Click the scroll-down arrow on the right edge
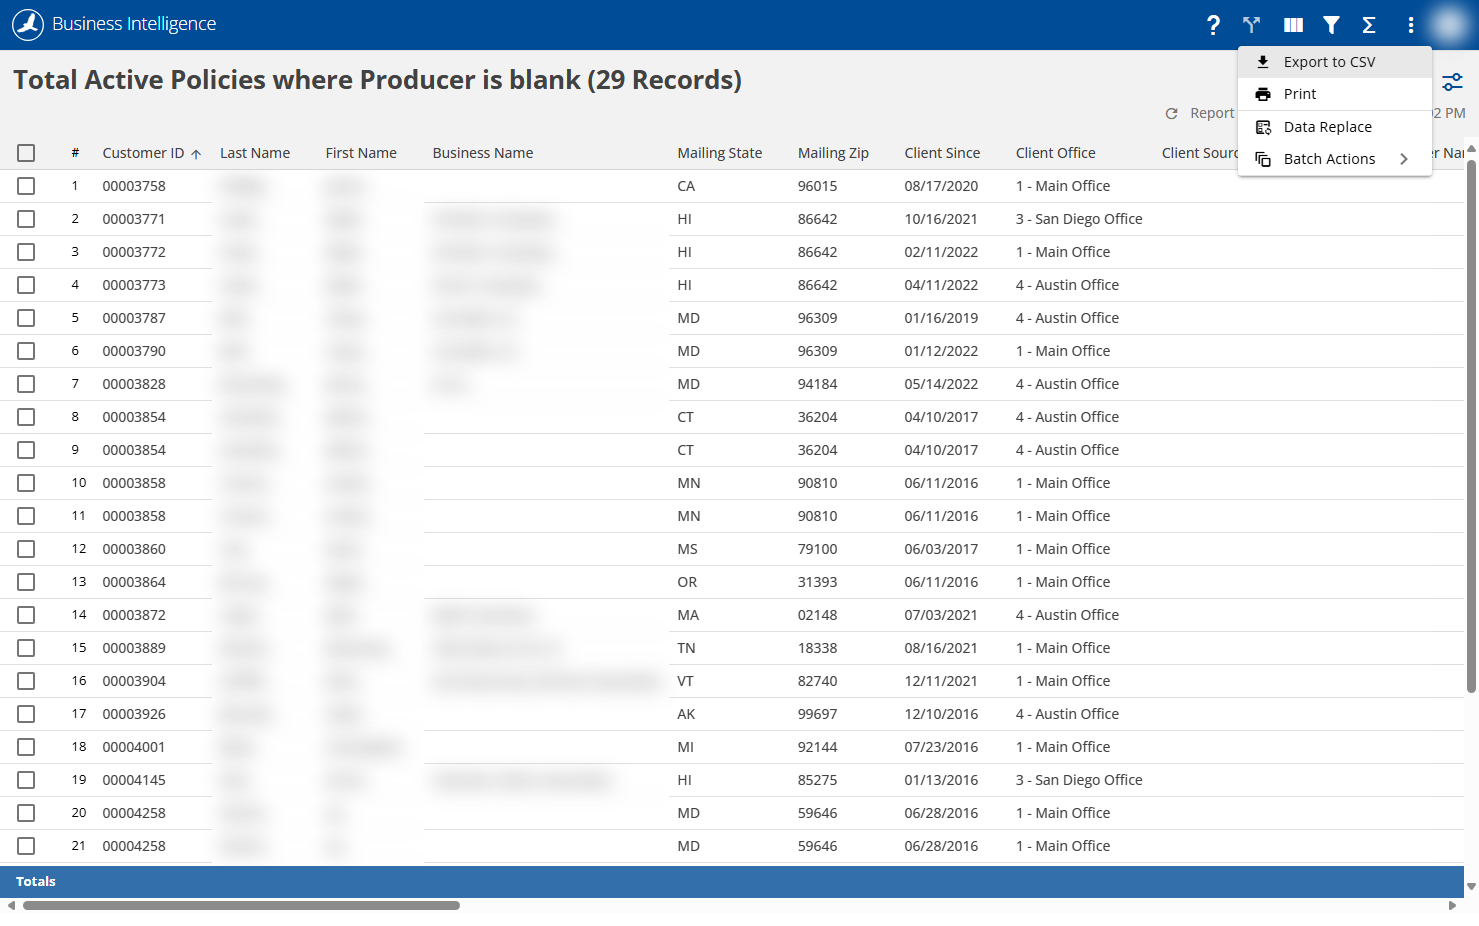 pos(1471,886)
